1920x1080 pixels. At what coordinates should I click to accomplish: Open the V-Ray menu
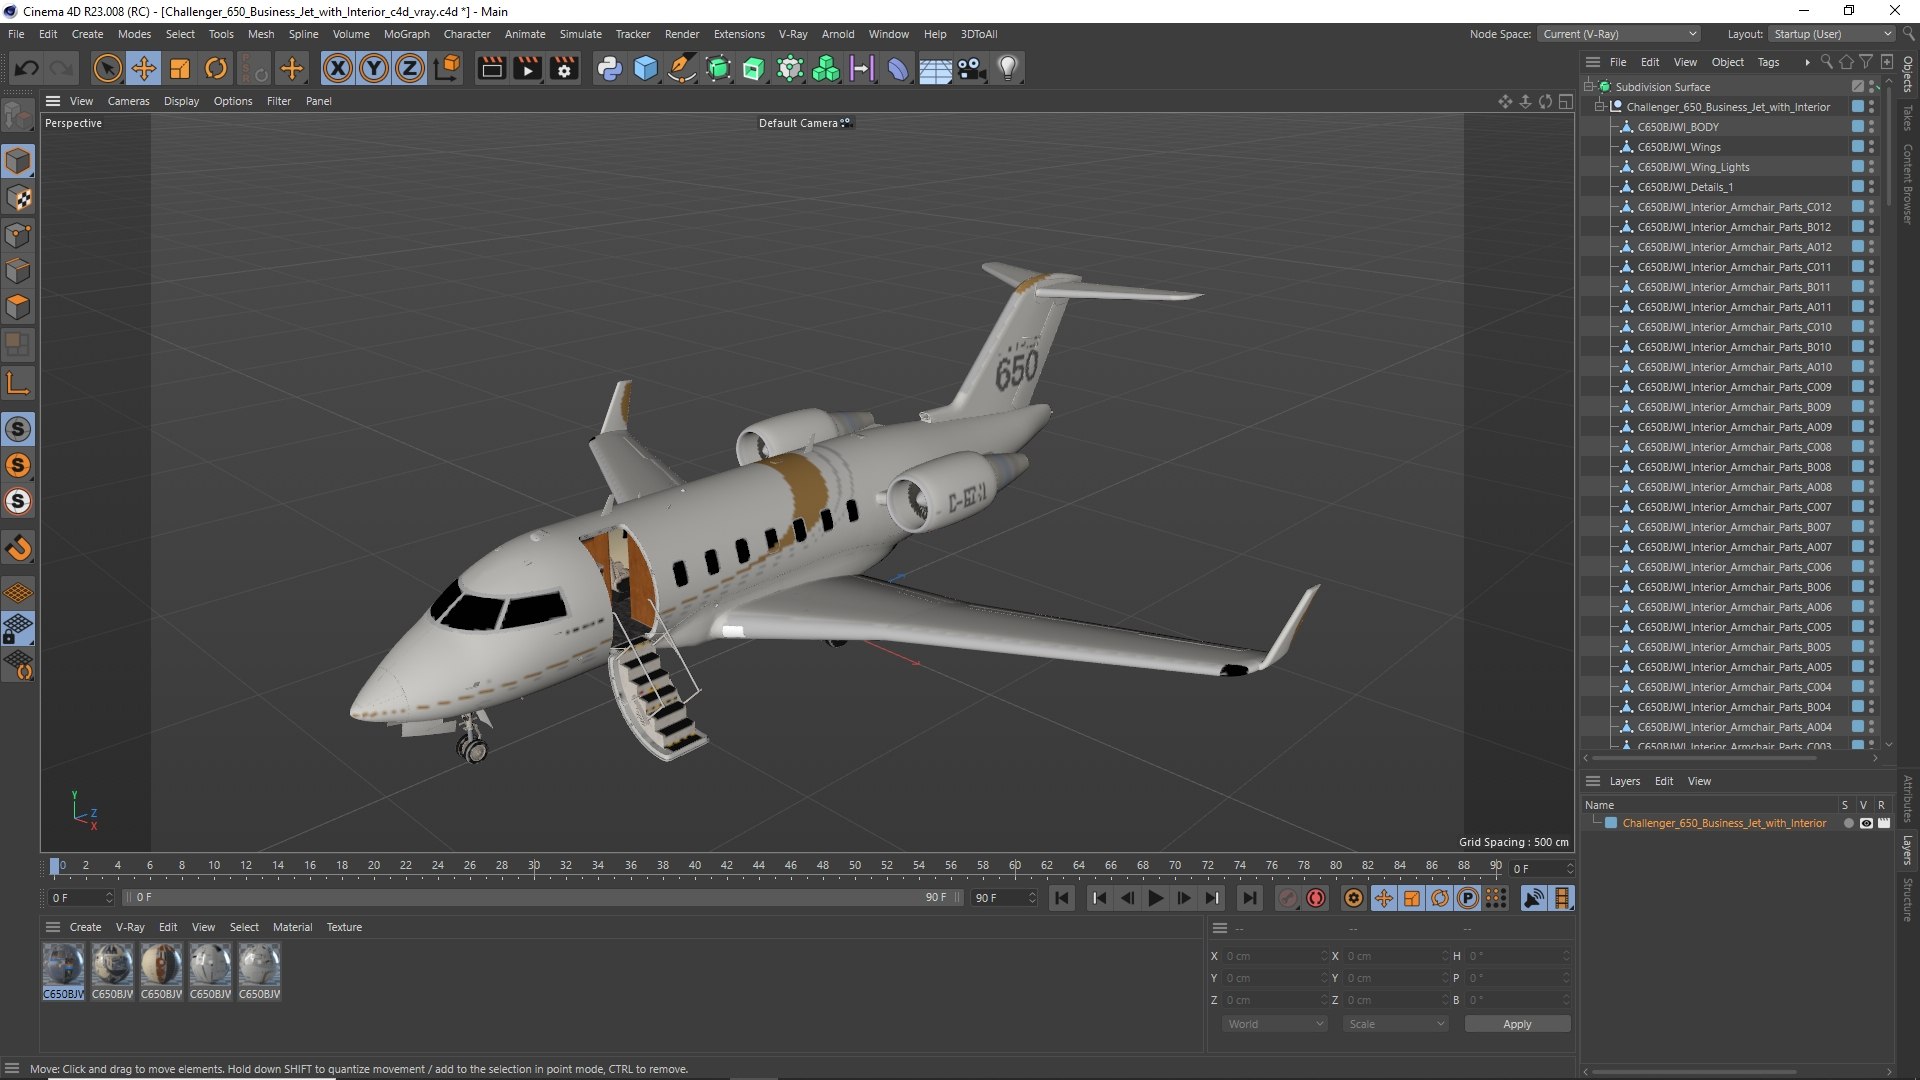792,34
